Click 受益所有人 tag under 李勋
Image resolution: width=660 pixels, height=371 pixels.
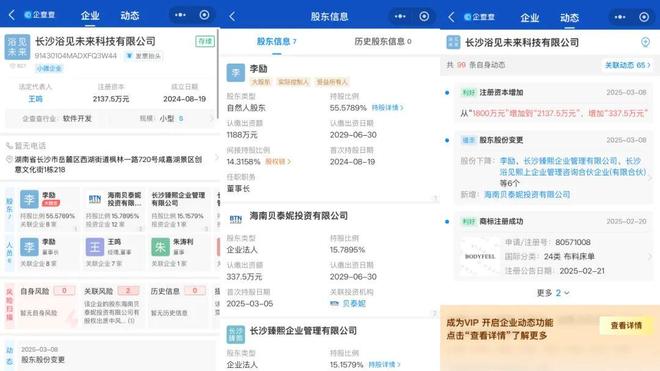332,82
